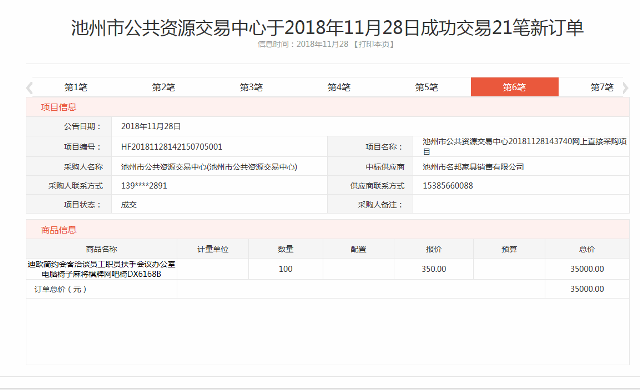Click the unit price 350.00
Screen dimensions: 640x390
pos(434,269)
